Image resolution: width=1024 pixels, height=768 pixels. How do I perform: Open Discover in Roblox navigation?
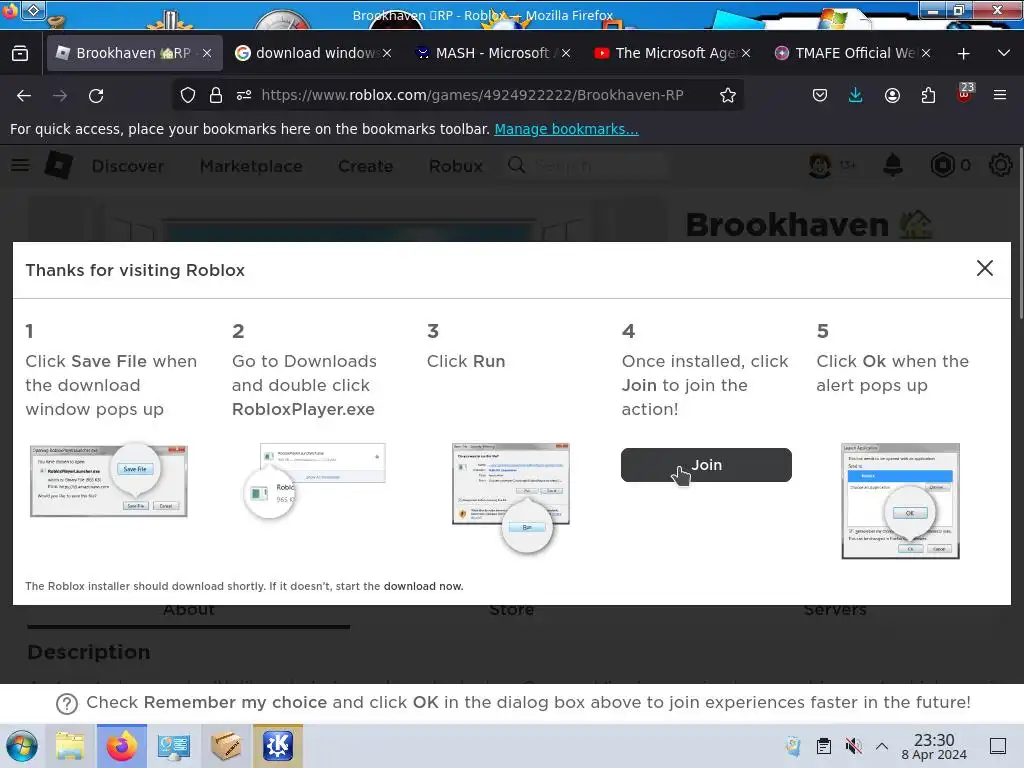point(128,167)
